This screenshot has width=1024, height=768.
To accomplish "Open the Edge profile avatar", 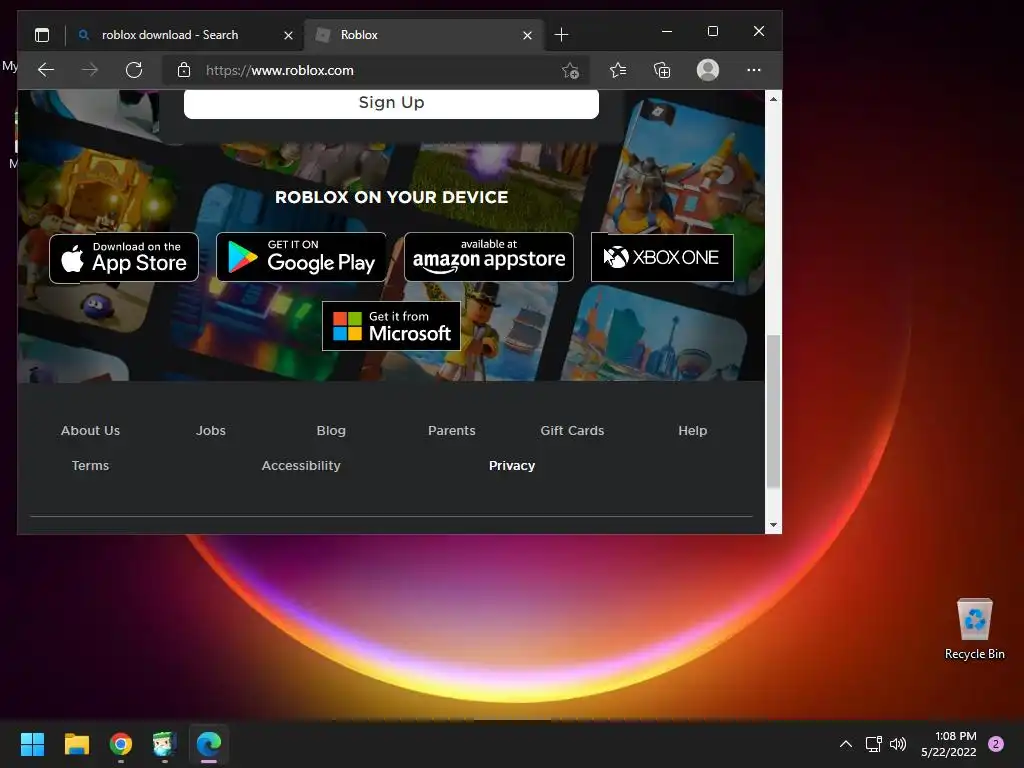I will [x=708, y=70].
